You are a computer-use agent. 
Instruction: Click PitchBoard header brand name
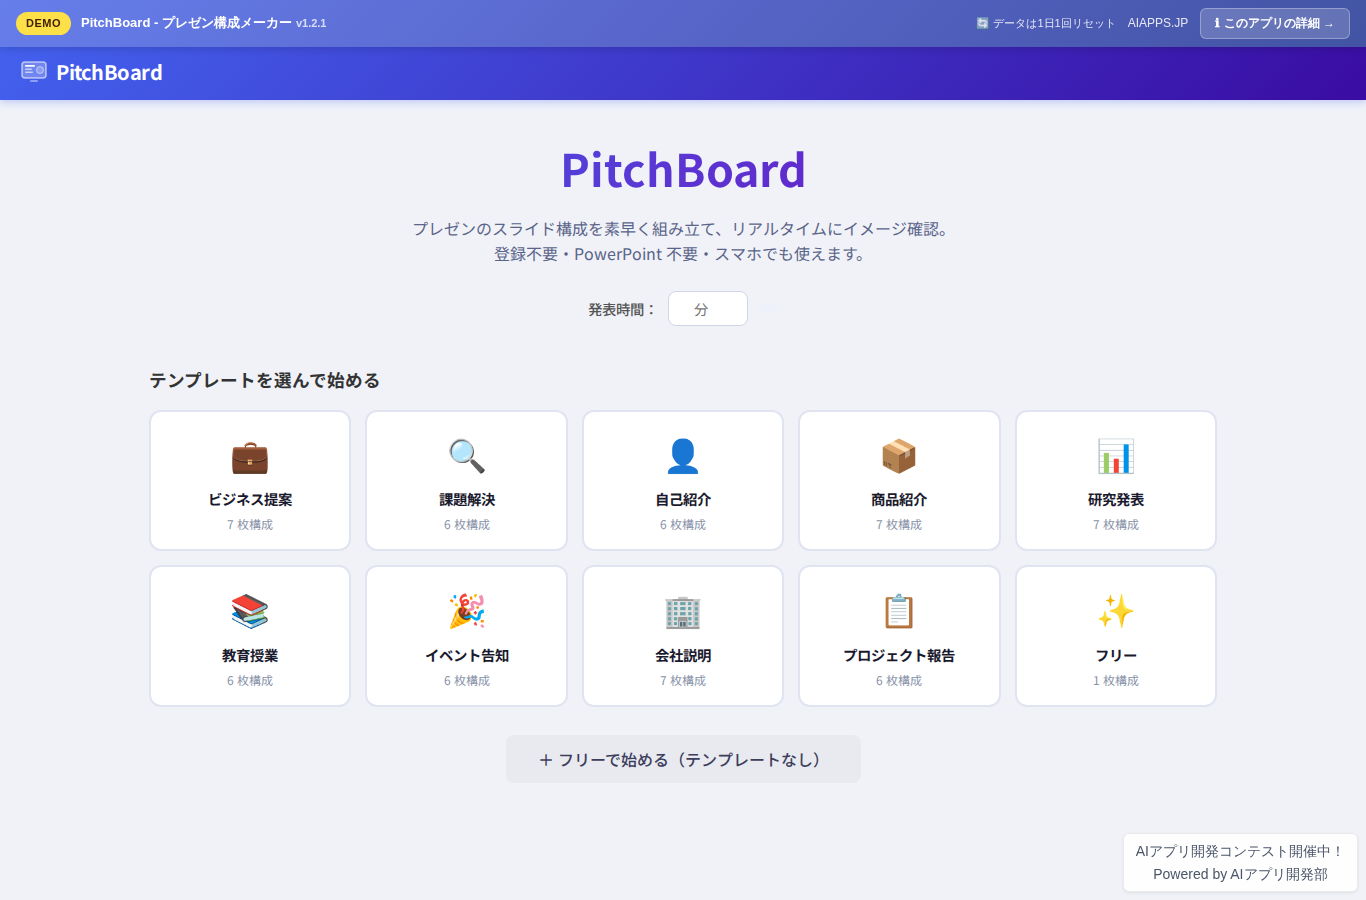click(x=109, y=72)
